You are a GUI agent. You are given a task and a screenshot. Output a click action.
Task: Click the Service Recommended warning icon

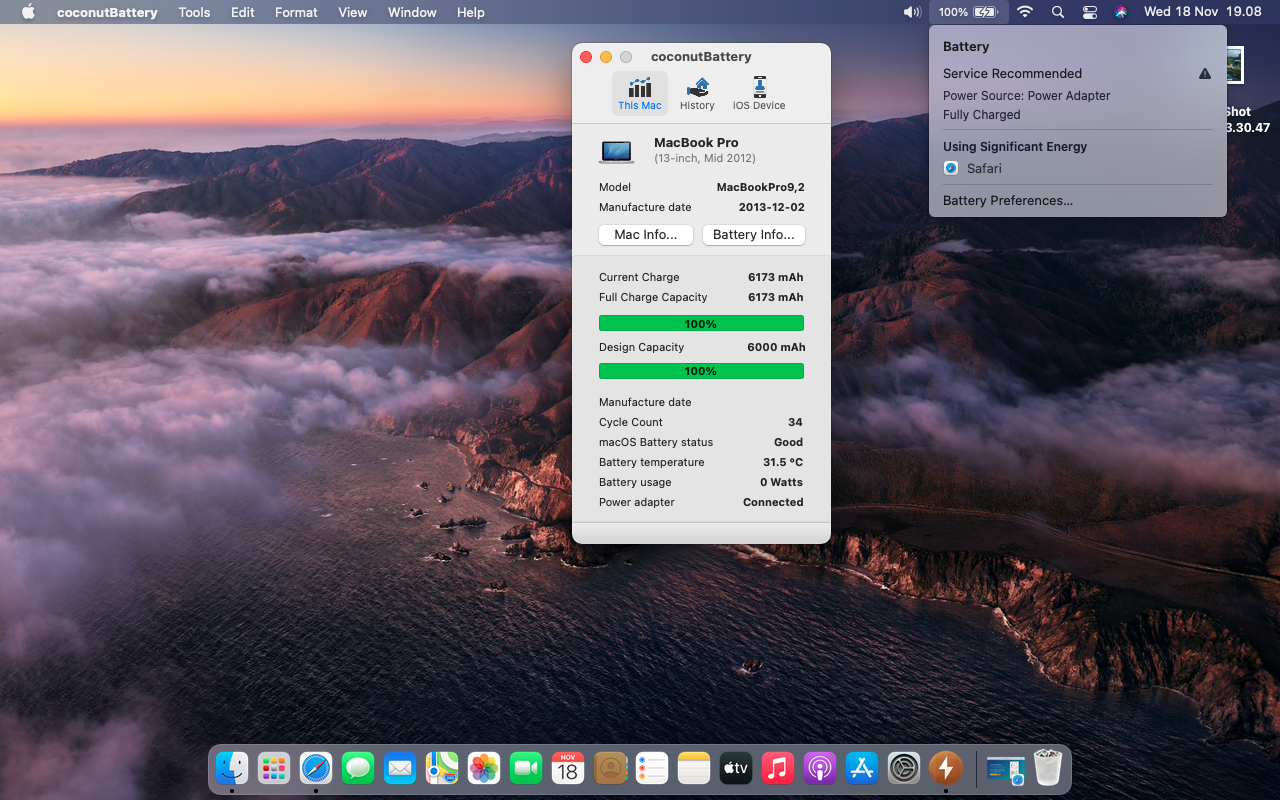click(x=1204, y=74)
